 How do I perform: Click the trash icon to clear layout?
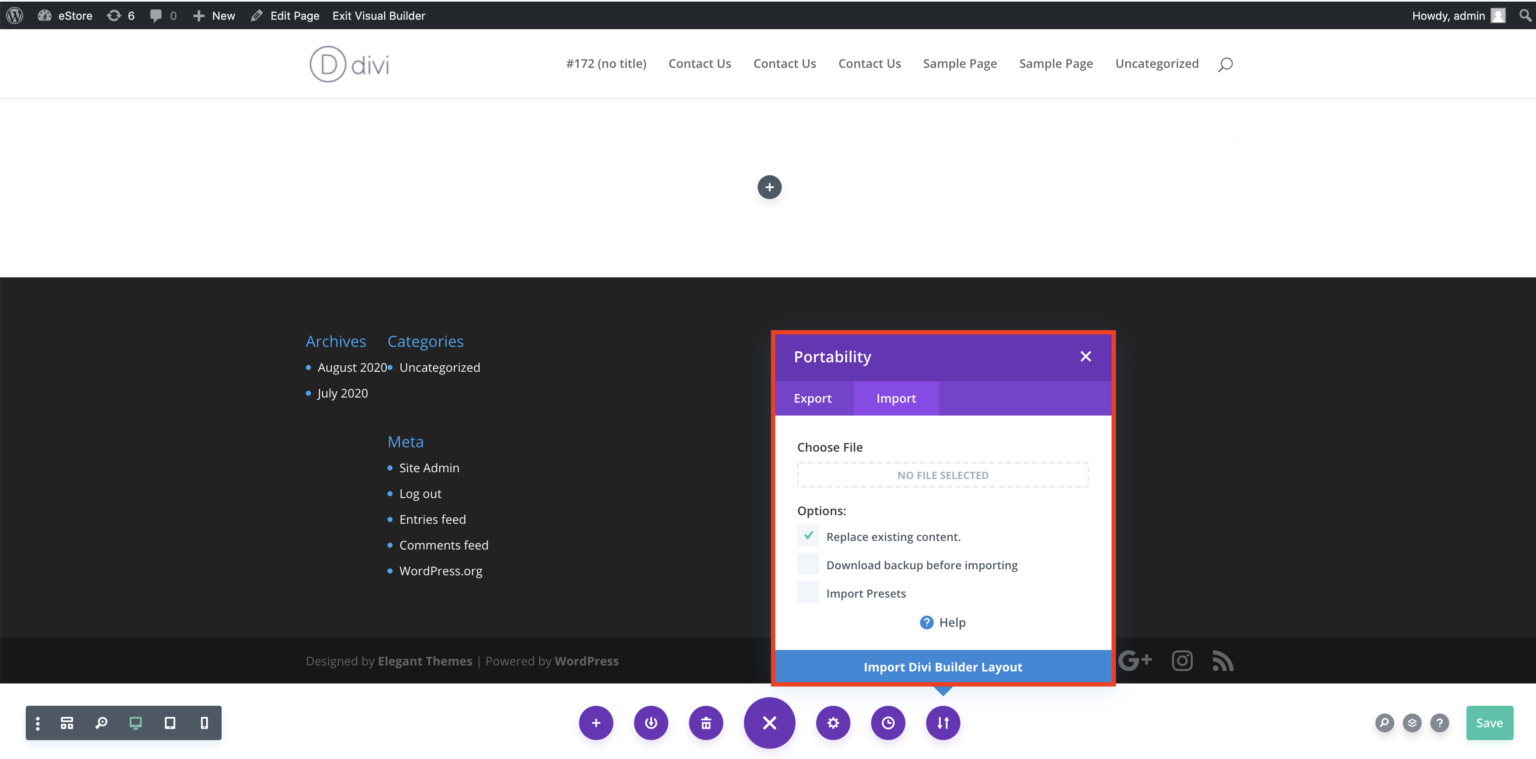coord(706,723)
